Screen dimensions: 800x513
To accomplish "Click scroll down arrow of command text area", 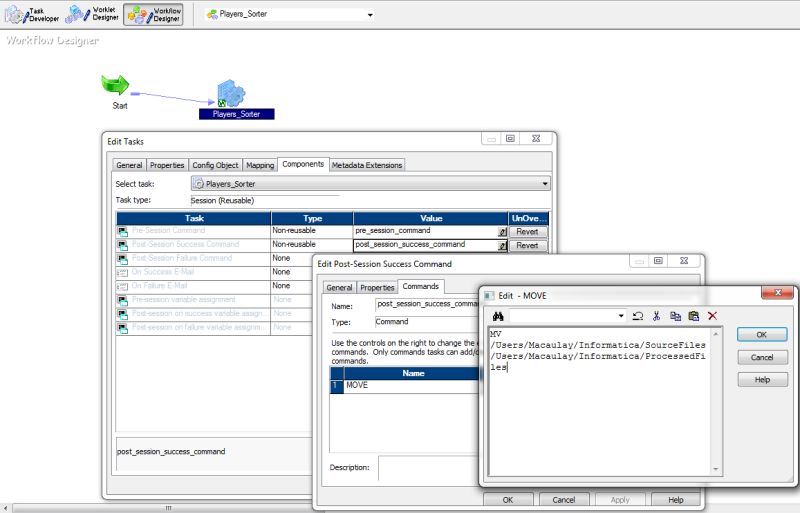I will tap(716, 469).
